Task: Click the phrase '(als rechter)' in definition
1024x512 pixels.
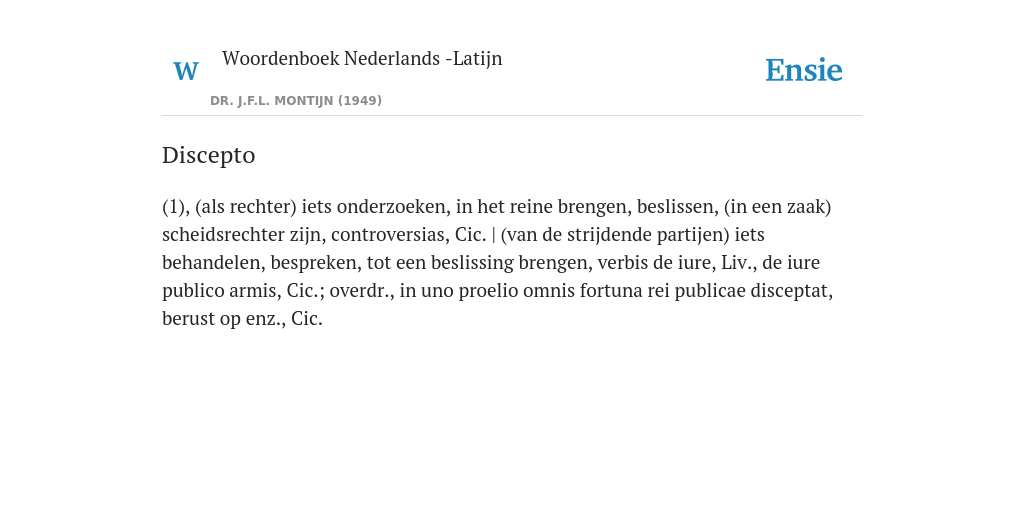Action: coord(246,207)
